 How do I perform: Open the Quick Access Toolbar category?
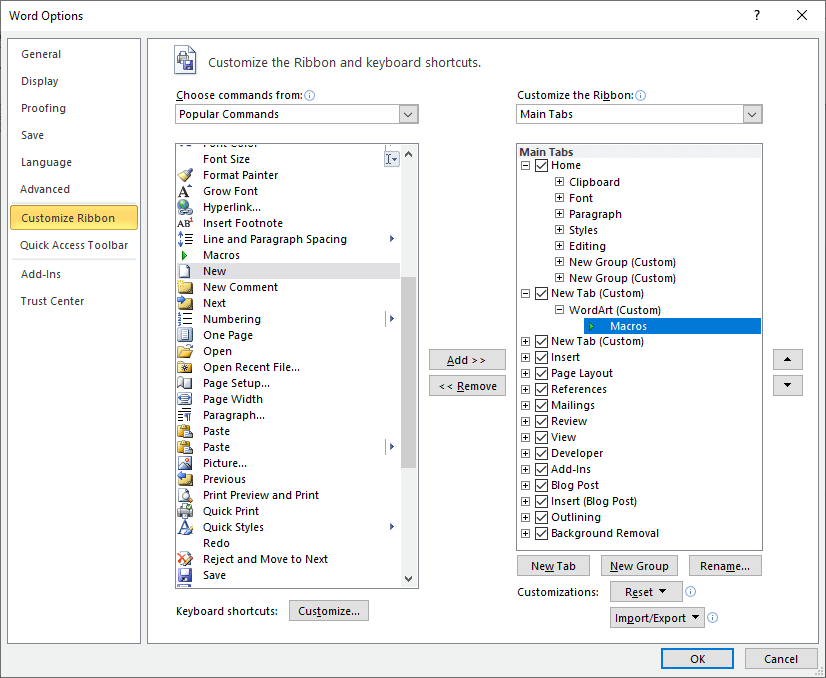(74, 245)
